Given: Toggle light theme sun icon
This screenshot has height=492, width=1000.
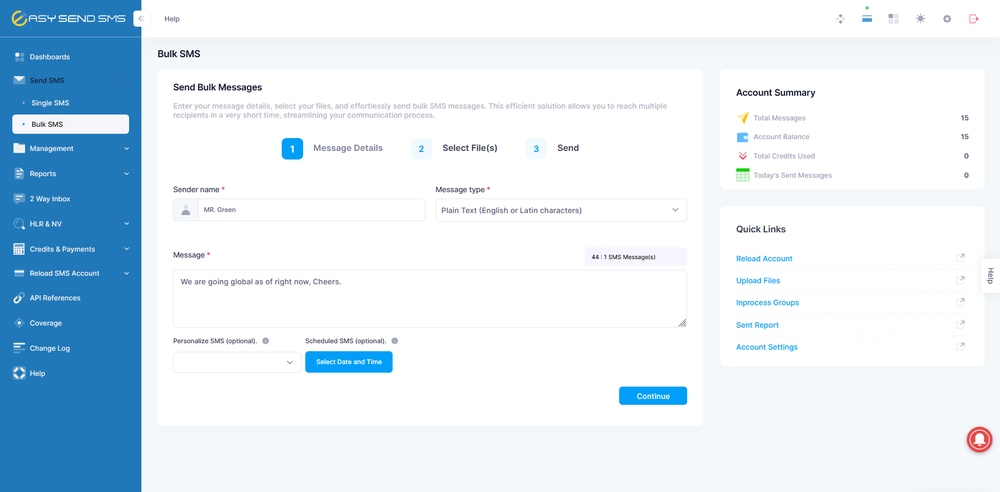Looking at the screenshot, I should pos(920,19).
